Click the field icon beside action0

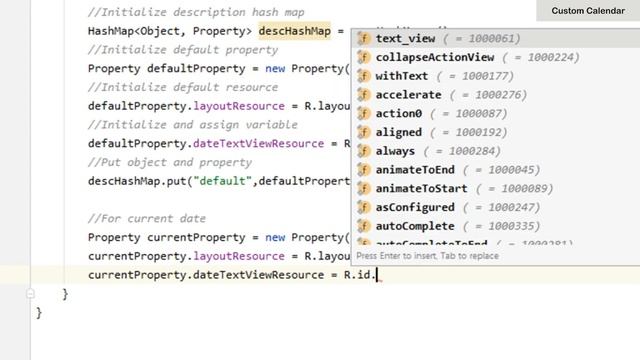[x=363, y=114]
